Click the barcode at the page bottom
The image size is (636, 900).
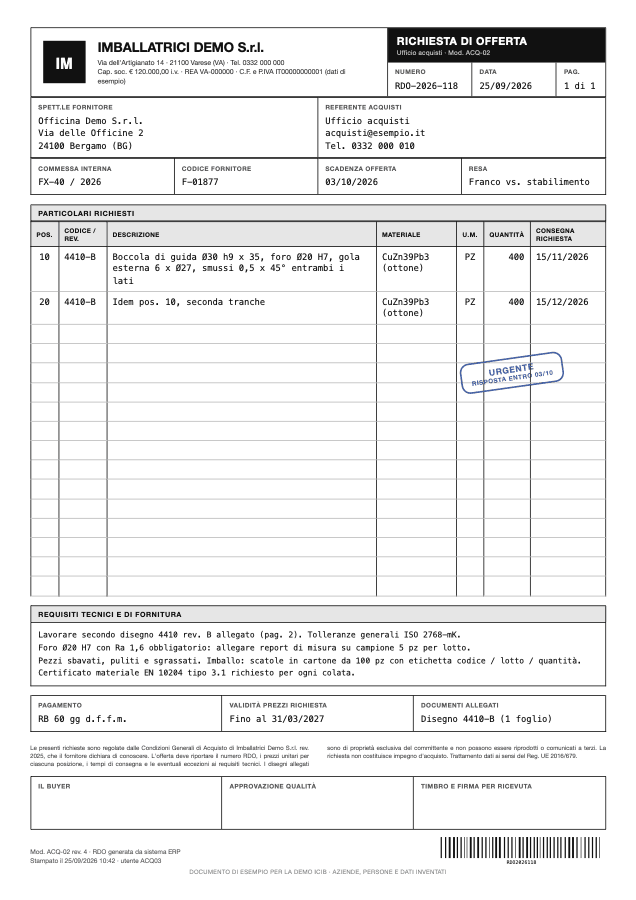521,848
